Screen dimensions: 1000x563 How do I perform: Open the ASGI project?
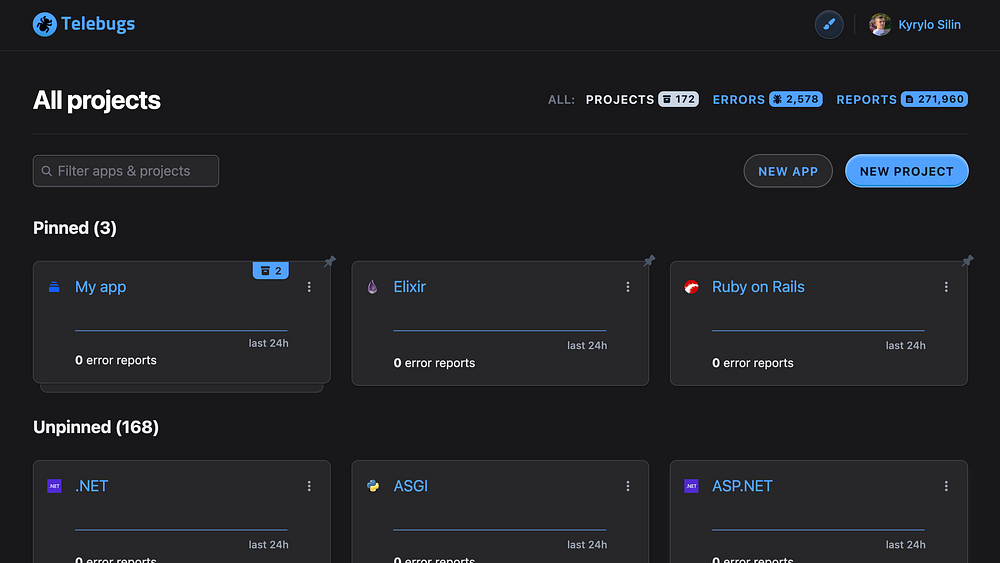pos(411,486)
